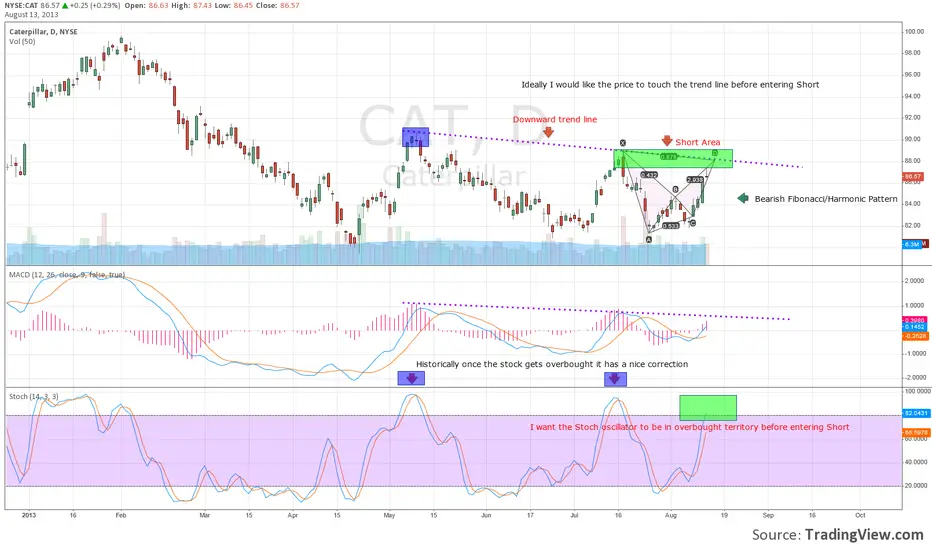932x550 pixels.
Task: Click the 98.00 price axis label
Action: [914, 53]
